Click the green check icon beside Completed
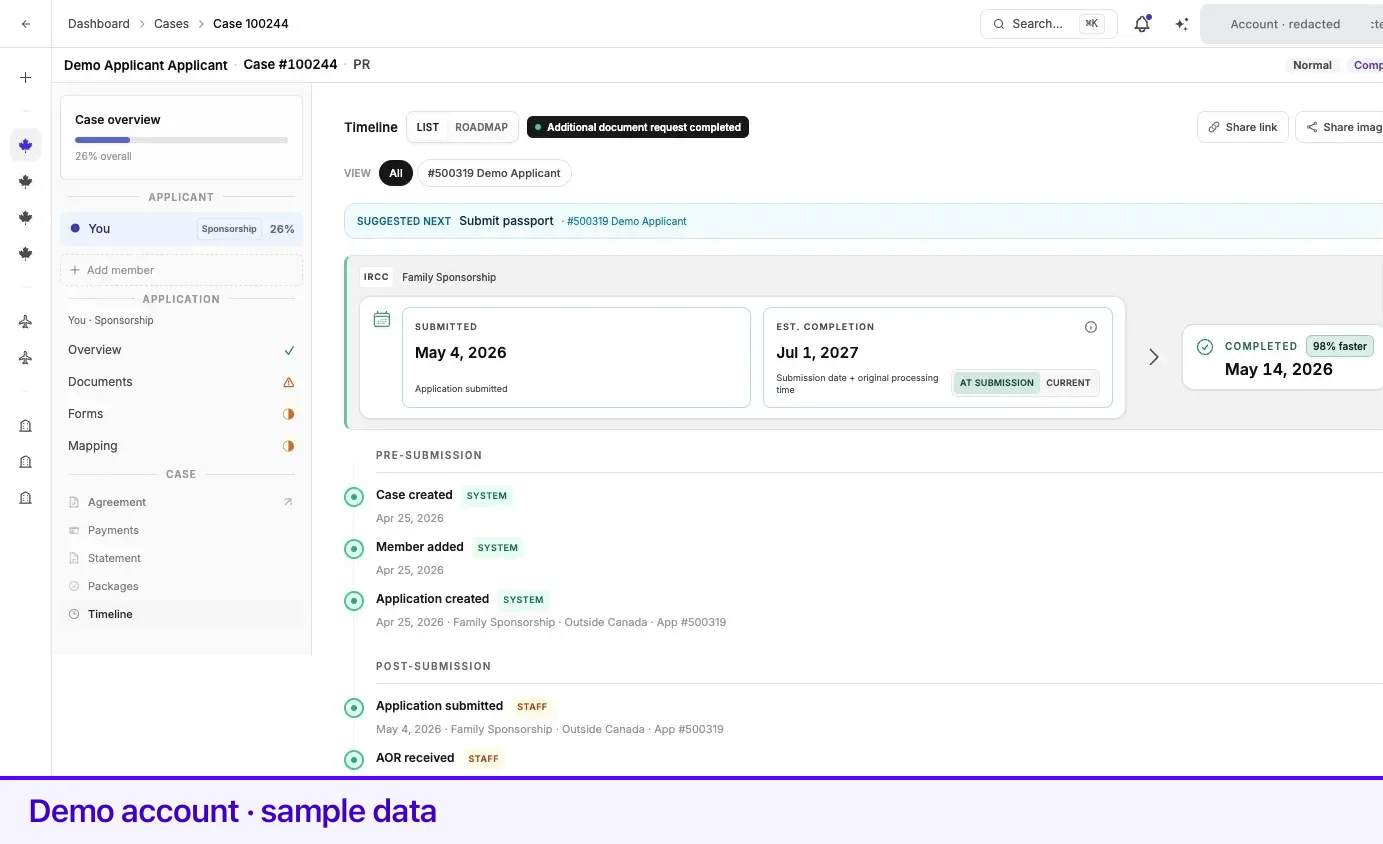The width and height of the screenshot is (1383, 844). 1205,346
